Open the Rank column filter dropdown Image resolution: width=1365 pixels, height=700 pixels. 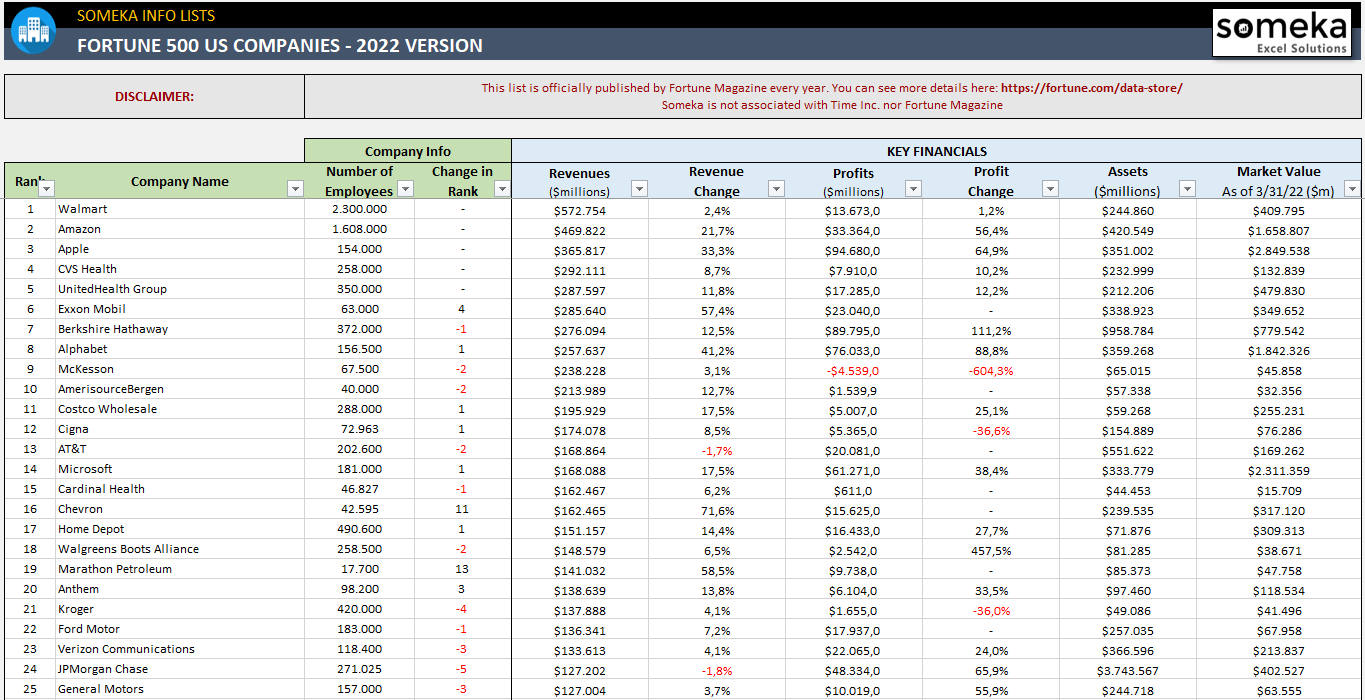pyautogui.click(x=47, y=189)
